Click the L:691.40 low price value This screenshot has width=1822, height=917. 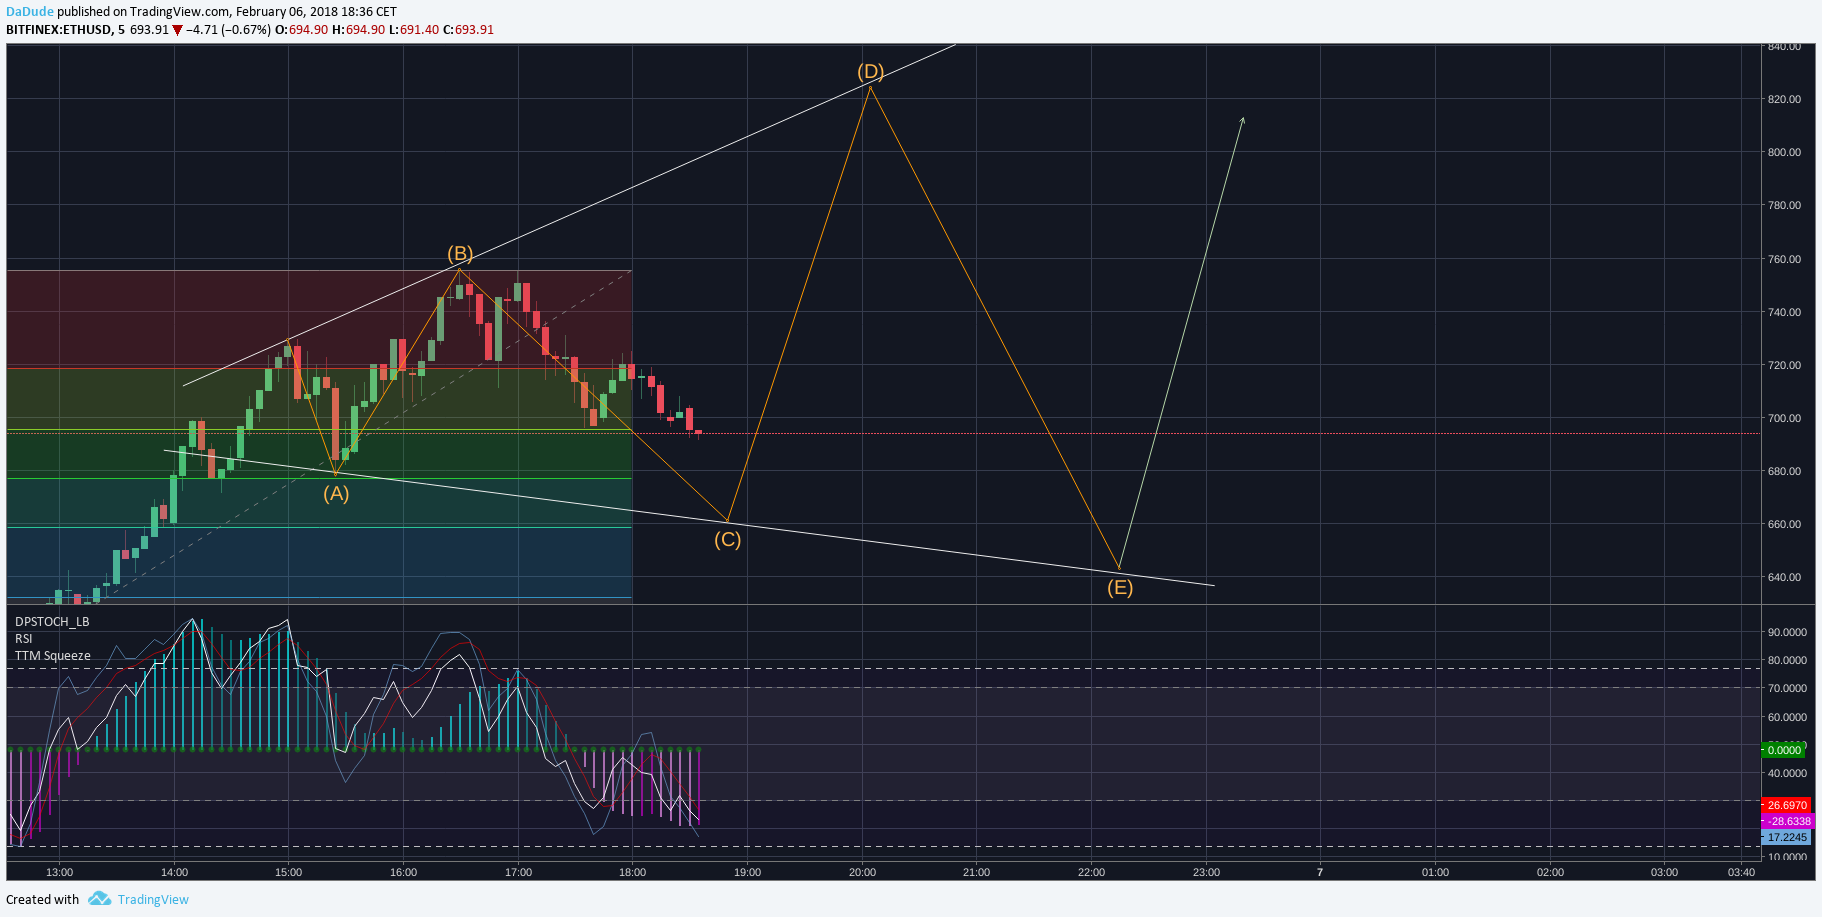click(414, 30)
